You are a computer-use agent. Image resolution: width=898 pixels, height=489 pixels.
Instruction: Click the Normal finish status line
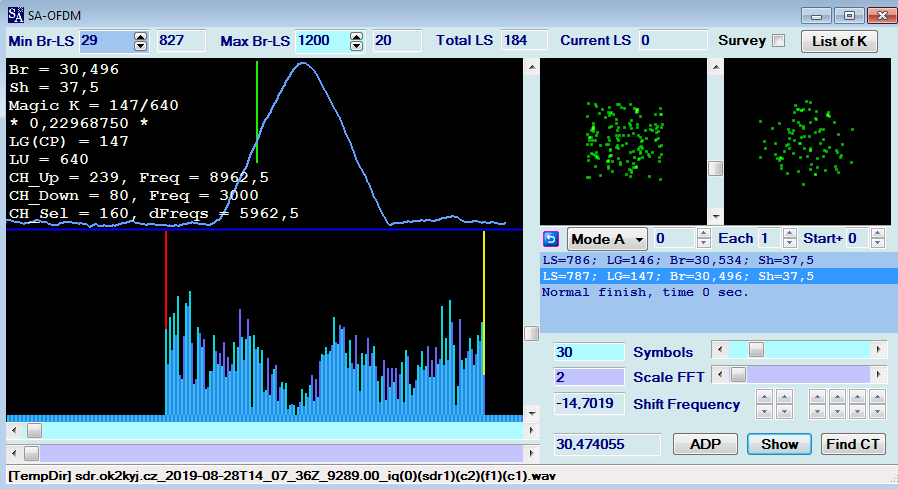tap(645, 292)
